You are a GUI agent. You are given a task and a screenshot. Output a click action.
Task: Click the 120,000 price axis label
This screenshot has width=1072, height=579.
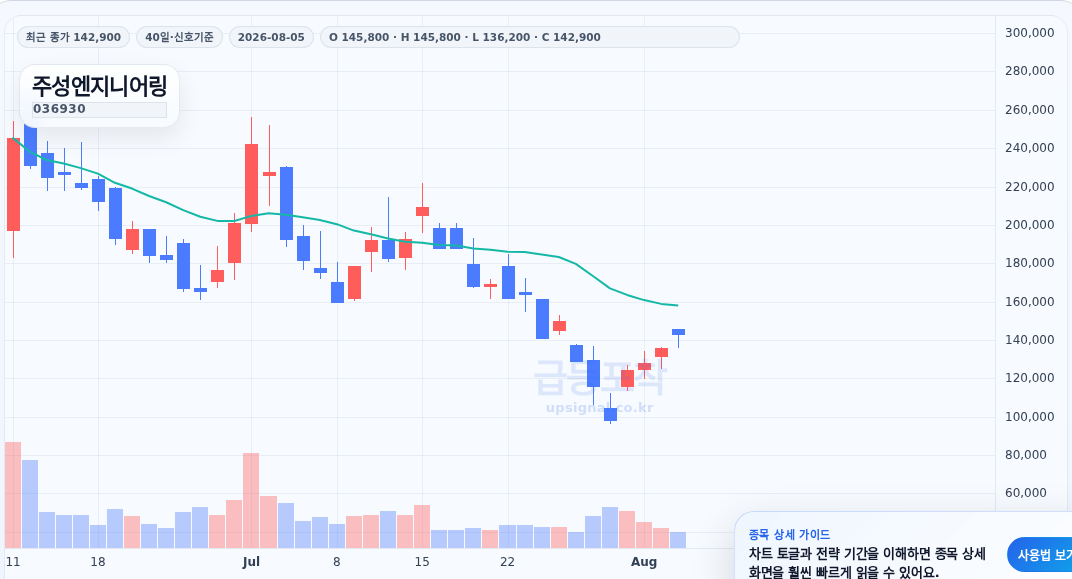1029,378
